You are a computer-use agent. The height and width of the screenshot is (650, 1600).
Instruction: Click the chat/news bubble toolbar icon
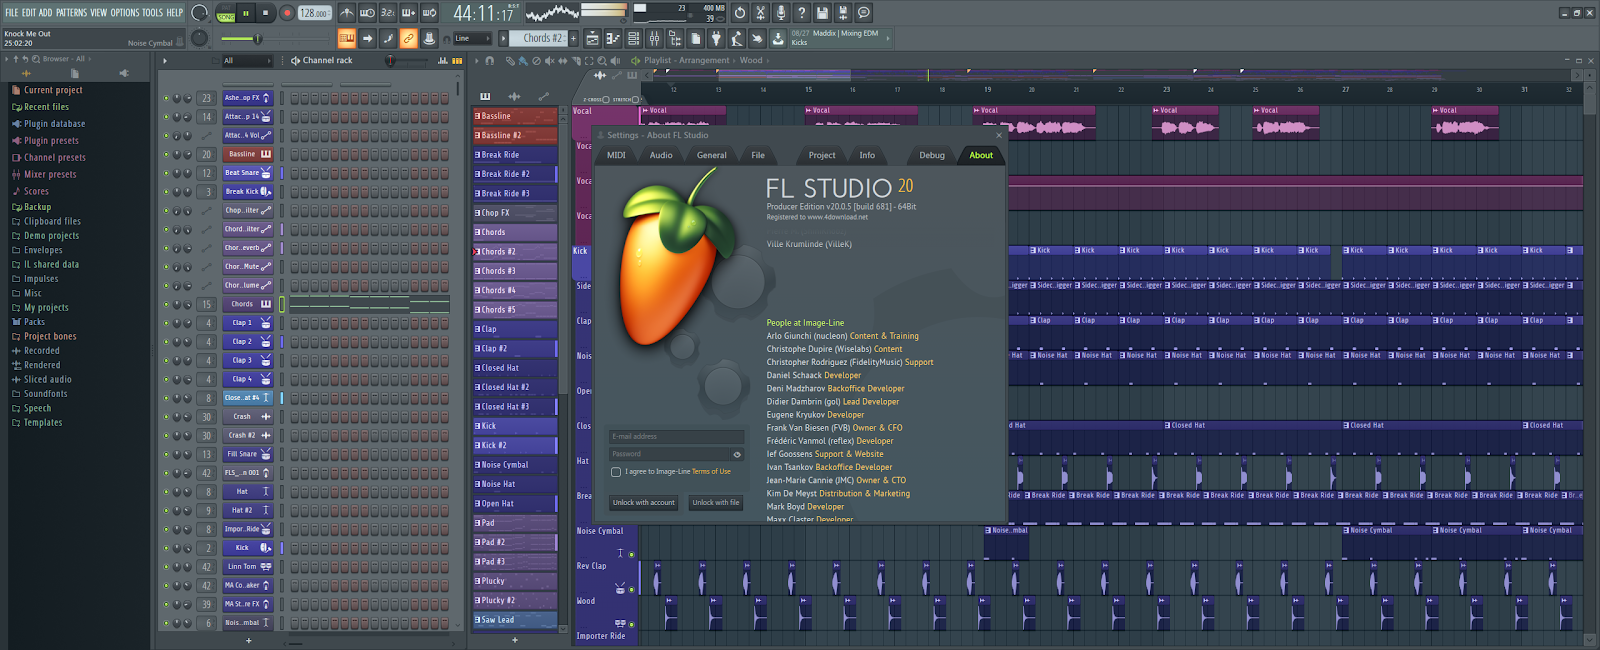pos(864,13)
